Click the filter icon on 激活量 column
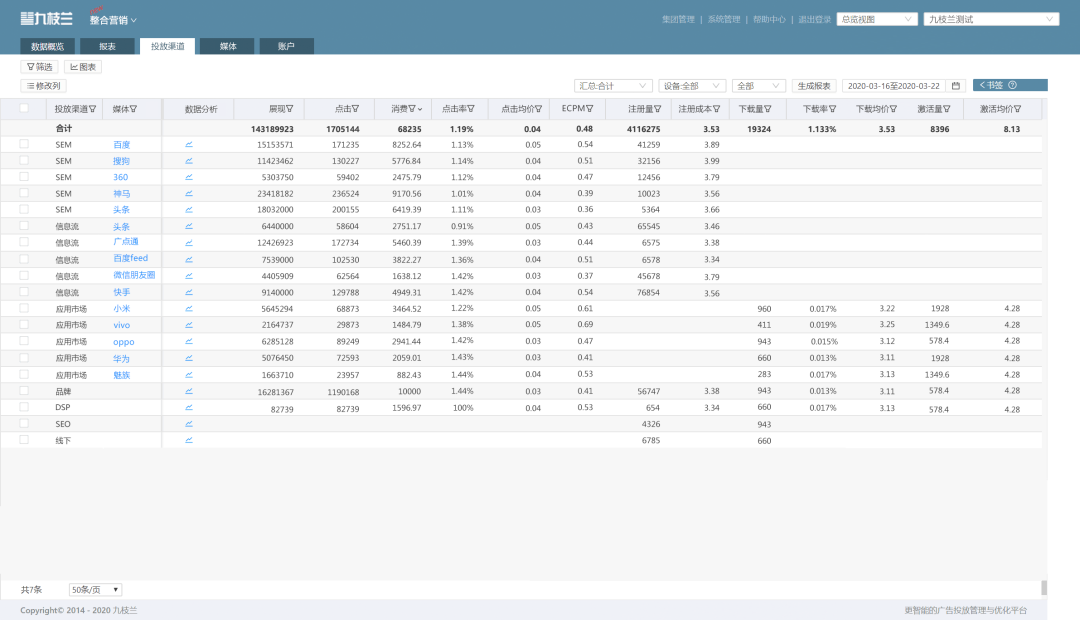The width and height of the screenshot is (1080, 620). pos(947,109)
